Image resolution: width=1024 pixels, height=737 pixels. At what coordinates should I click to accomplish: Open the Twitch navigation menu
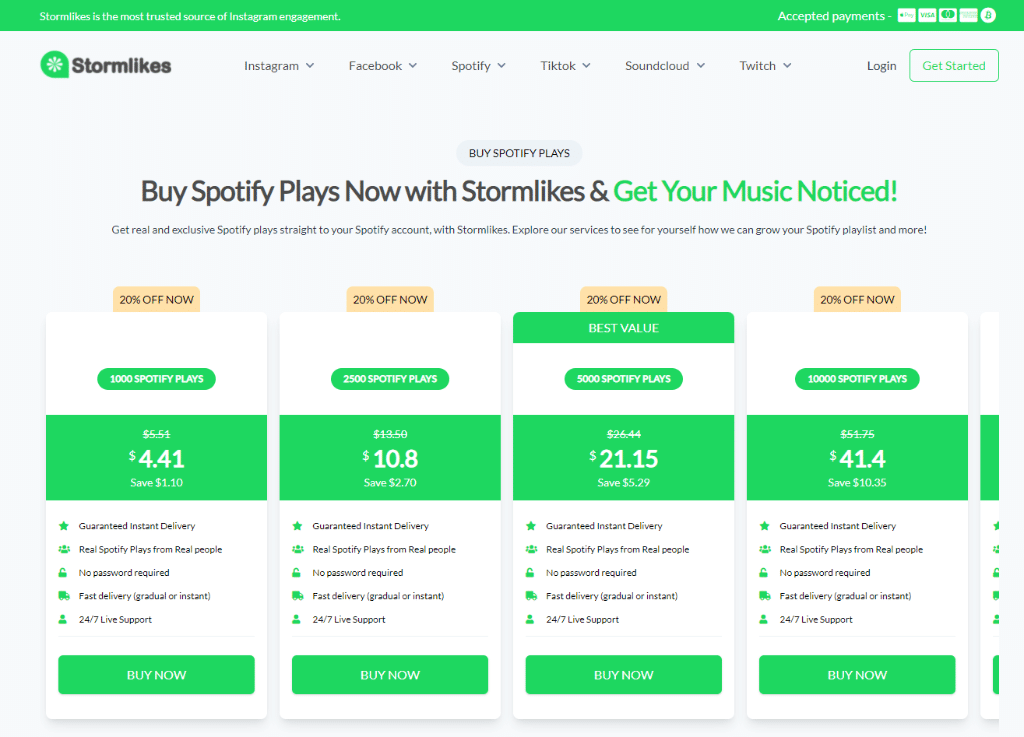tap(765, 65)
